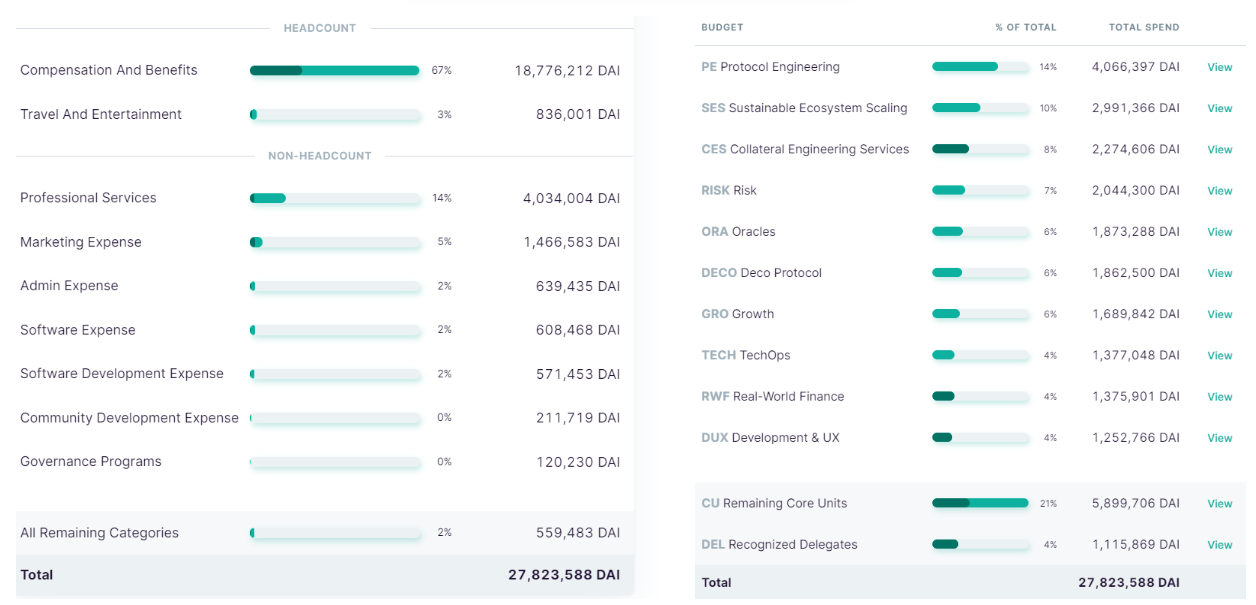Click View link in RISK row
This screenshot has width=1256, height=605.
click(1219, 191)
